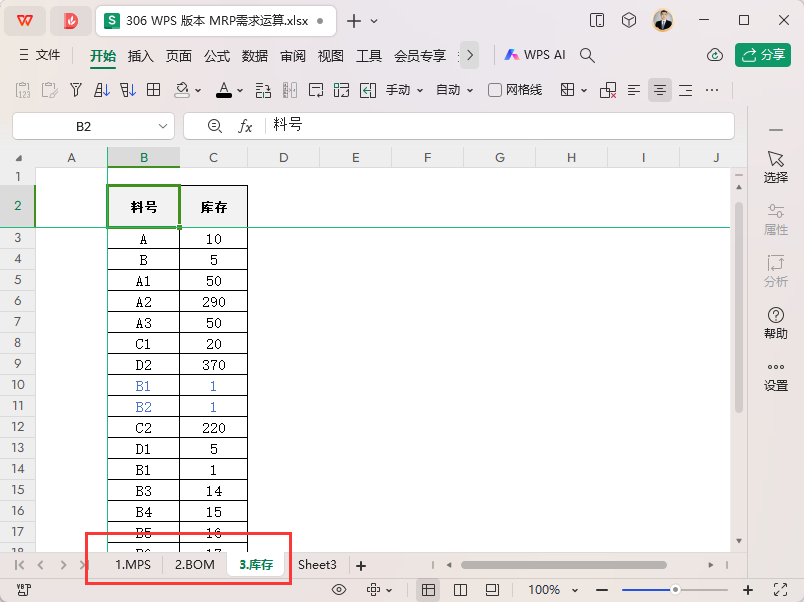The width and height of the screenshot is (804, 602).
Task: Click the indent arrow box icon
Action: [x=368, y=90]
